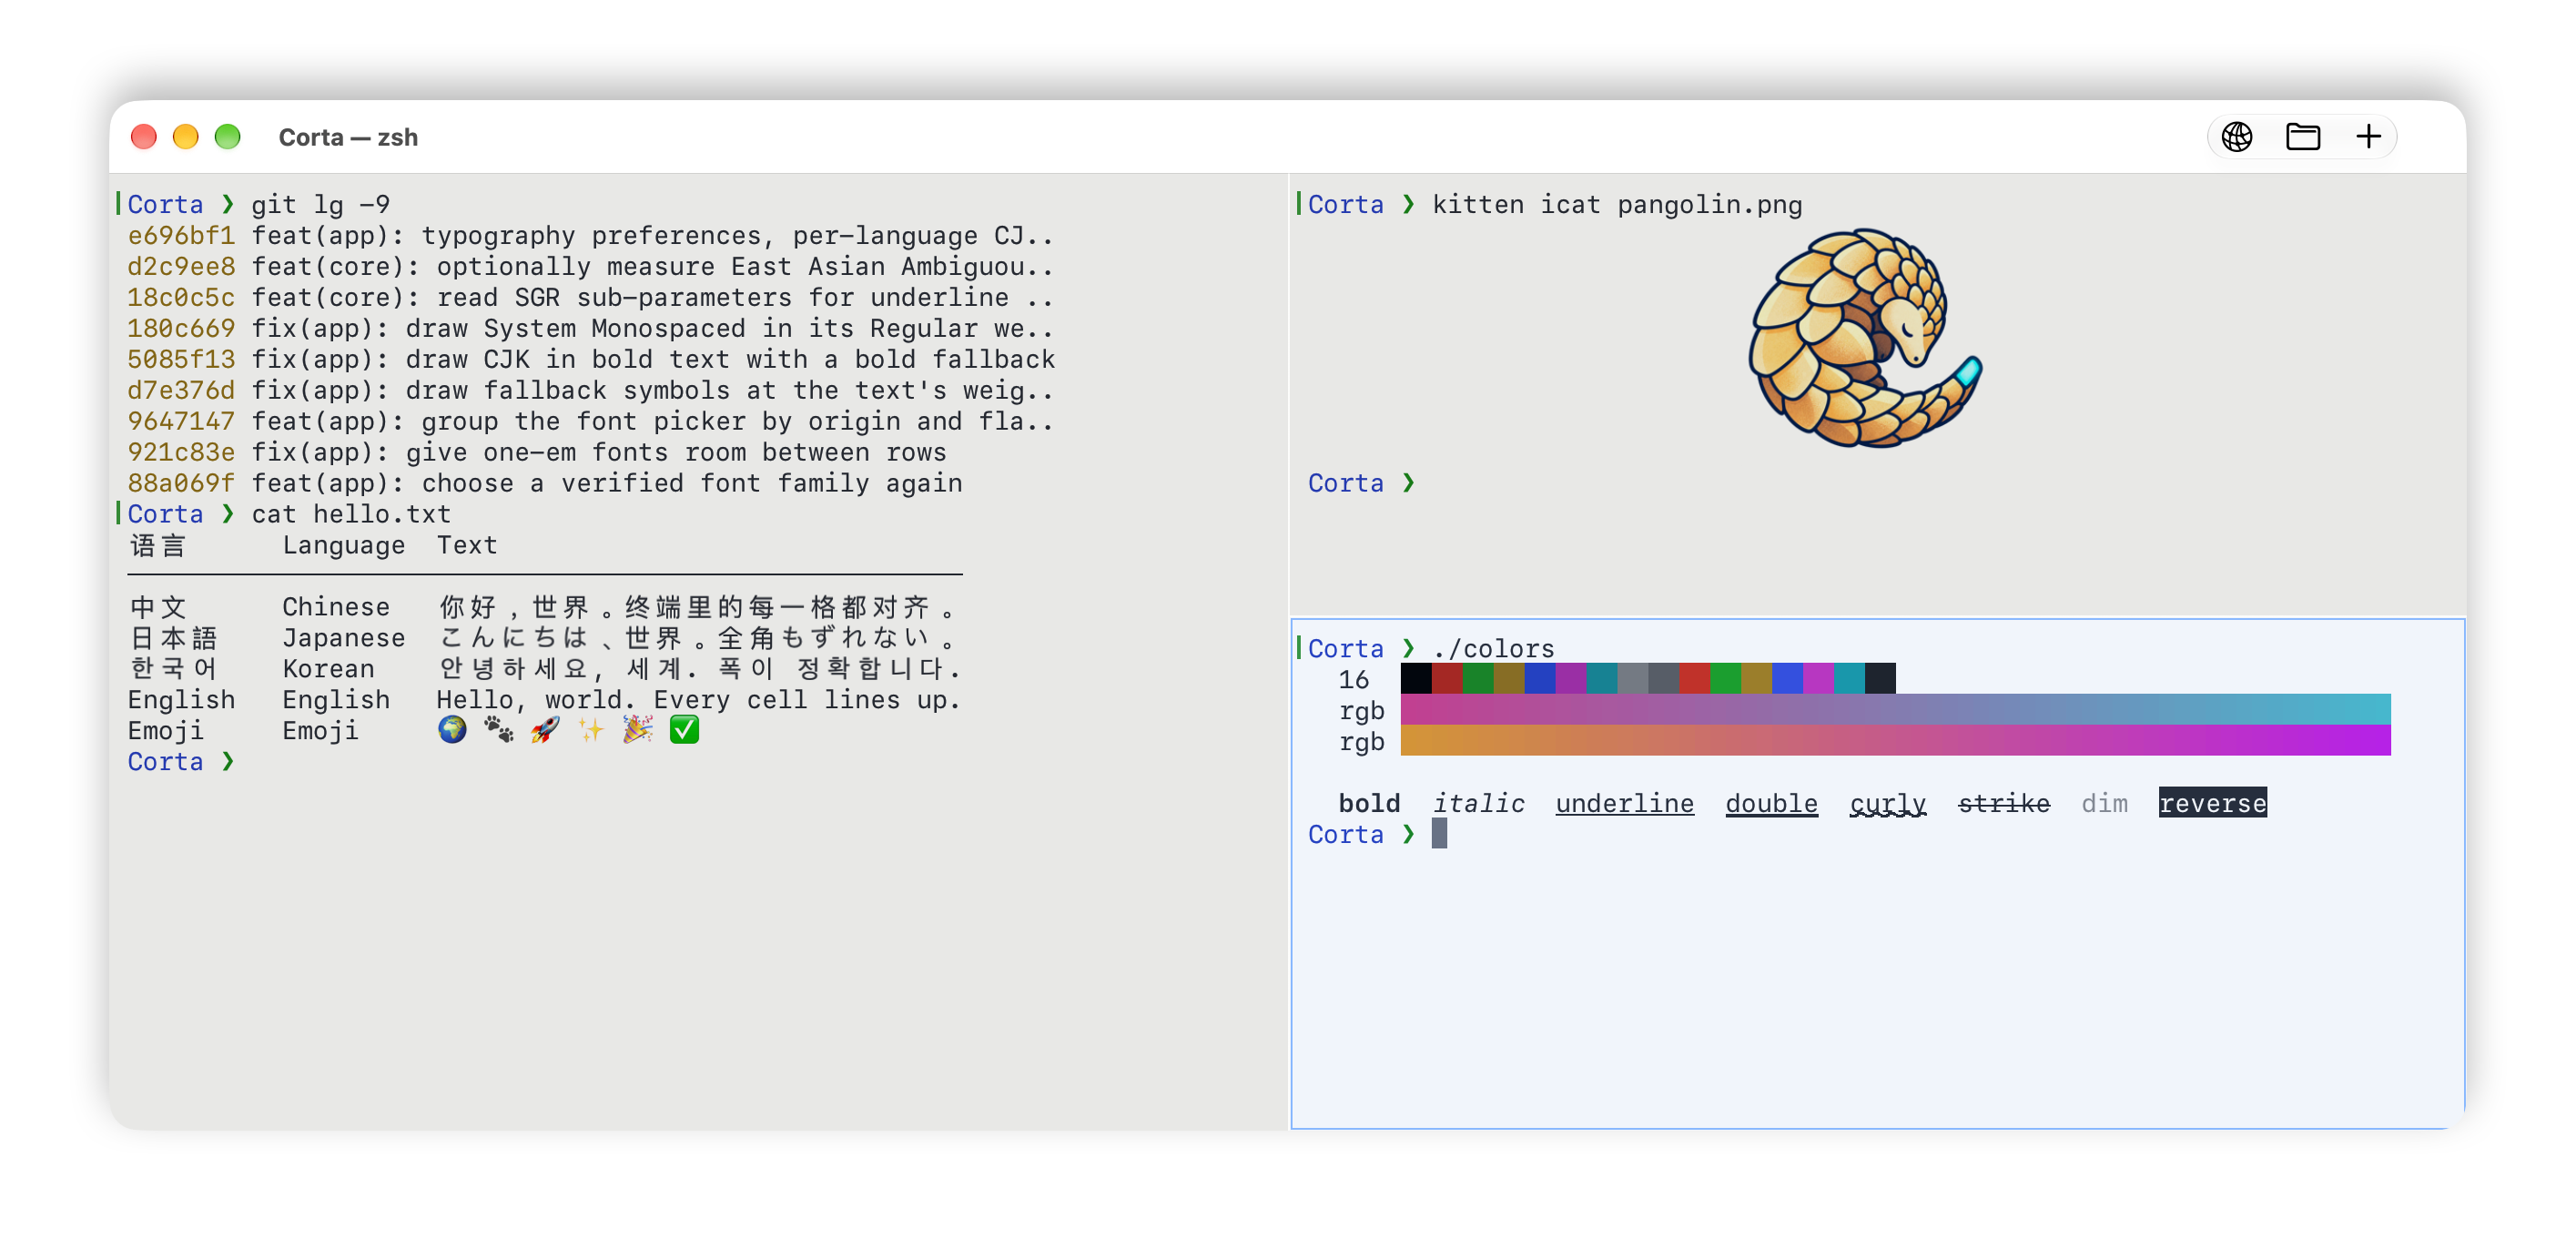Screen dimensions: 2576x1249
Task: Click the '日本語' cell
Action: click(174, 638)
